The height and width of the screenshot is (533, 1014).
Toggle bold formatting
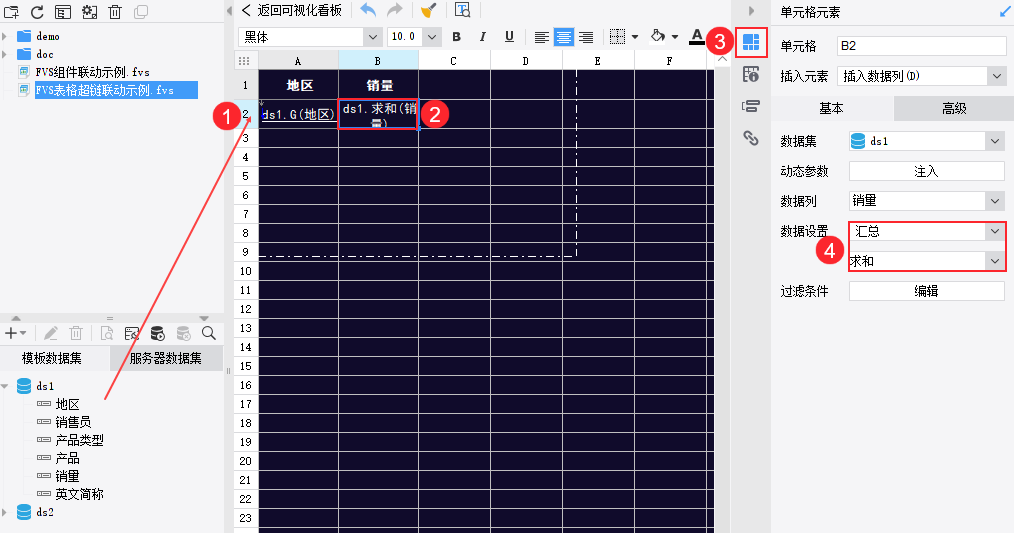pos(457,37)
